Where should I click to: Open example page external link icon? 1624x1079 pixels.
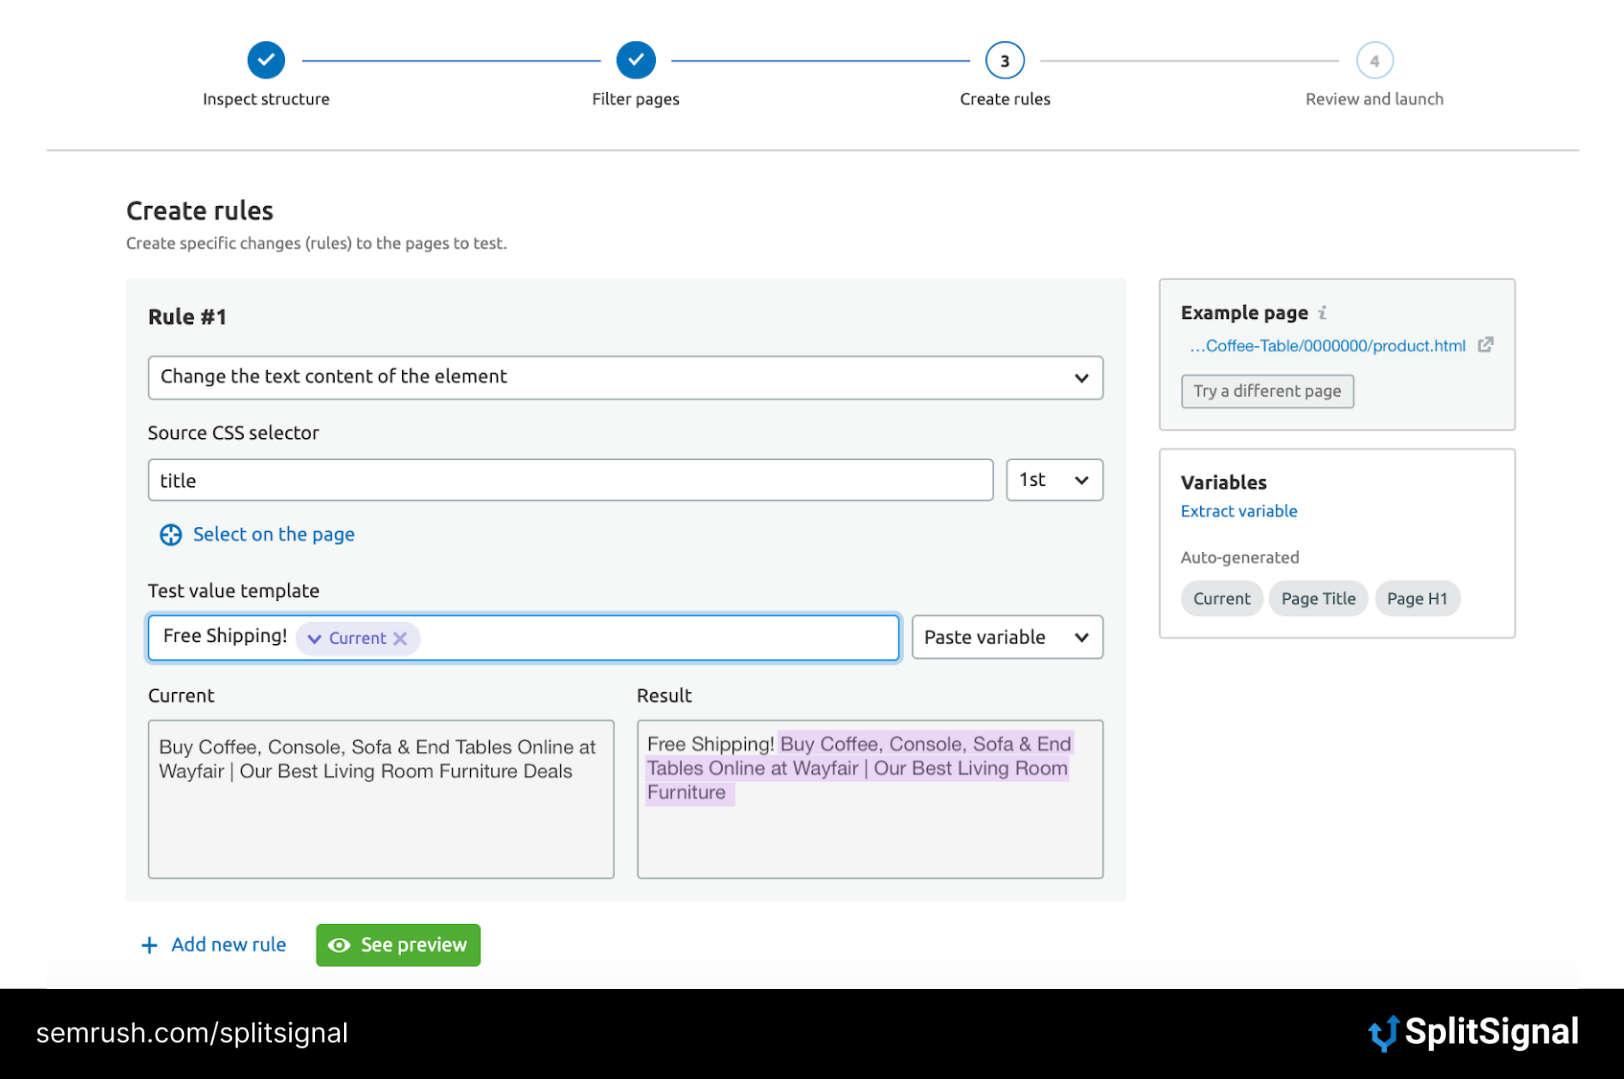tap(1485, 345)
